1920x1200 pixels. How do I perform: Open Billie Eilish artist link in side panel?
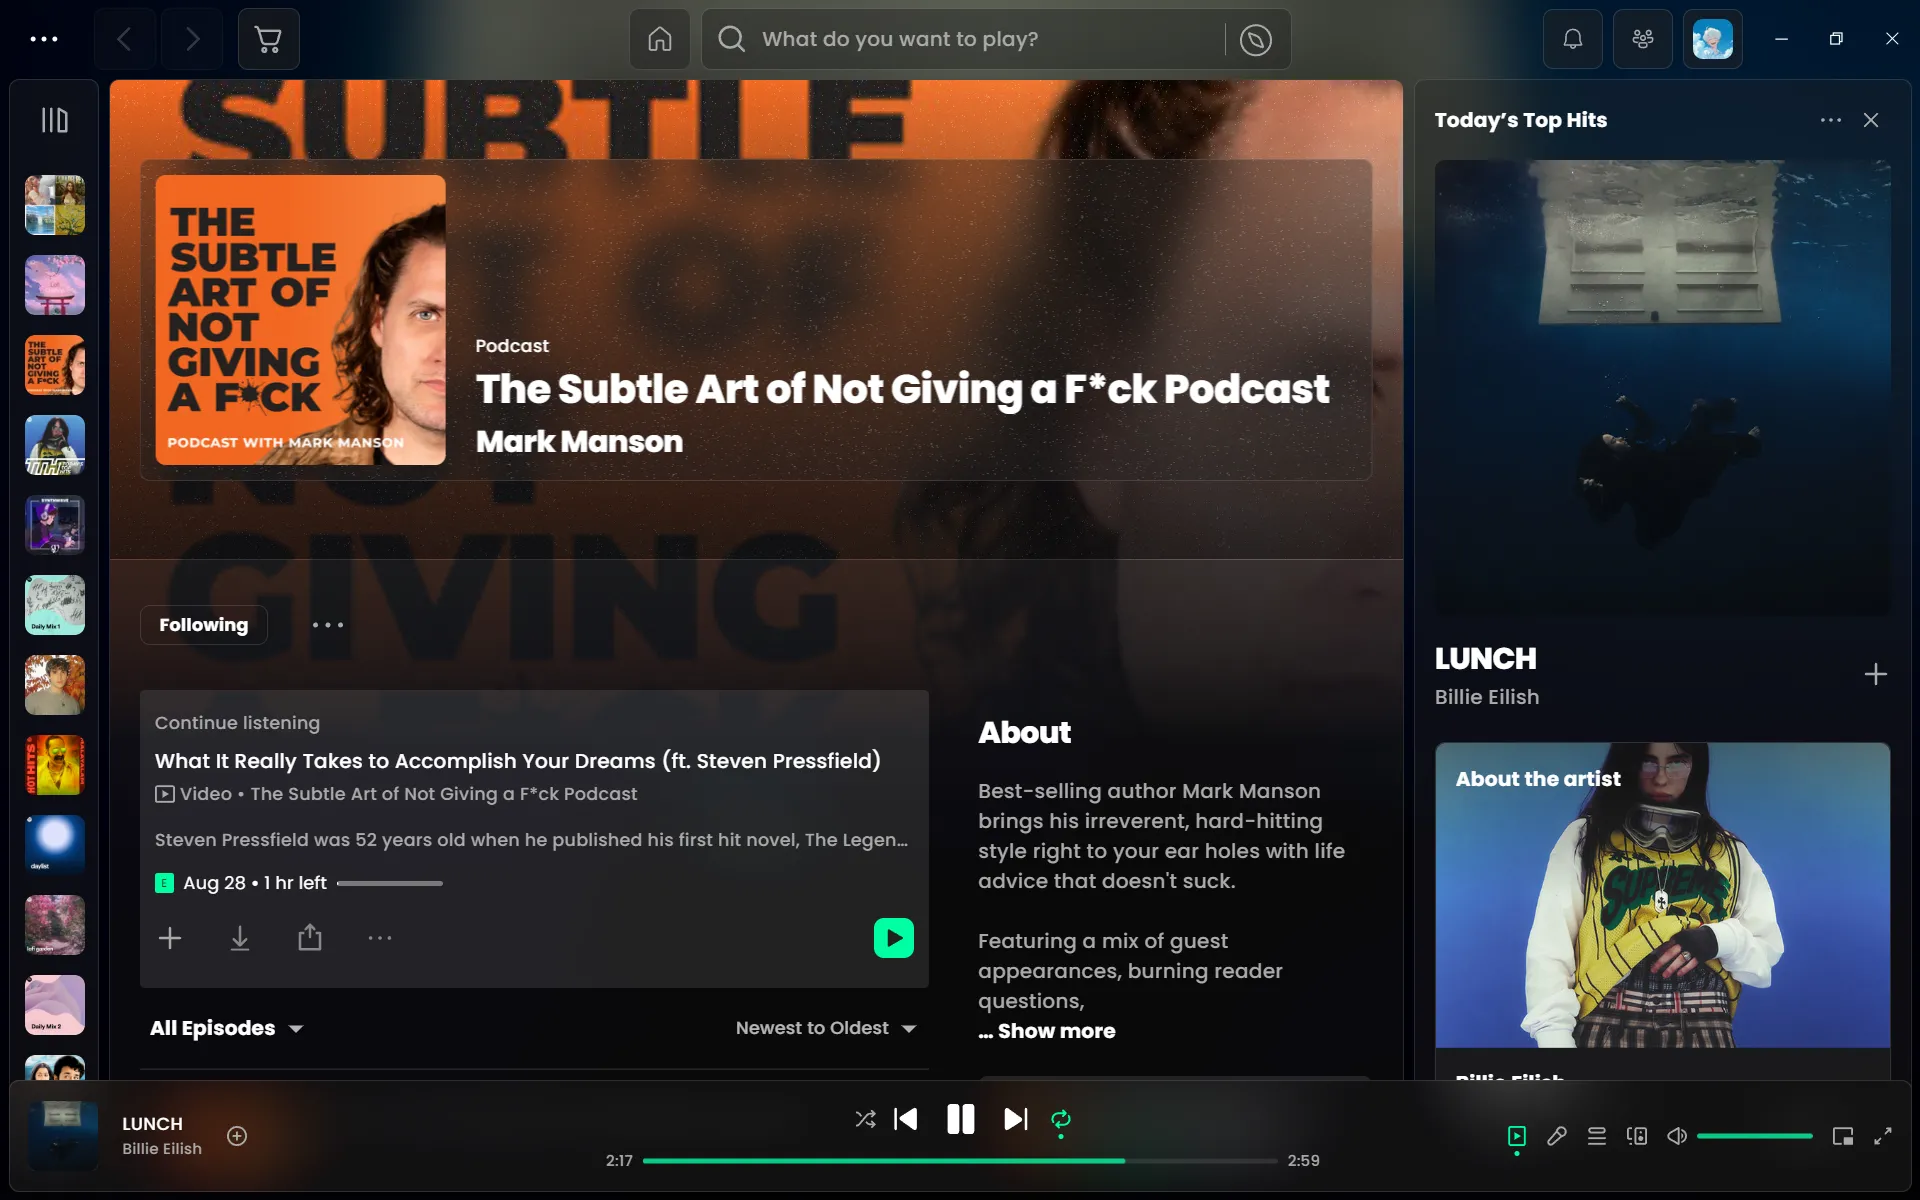point(1487,697)
